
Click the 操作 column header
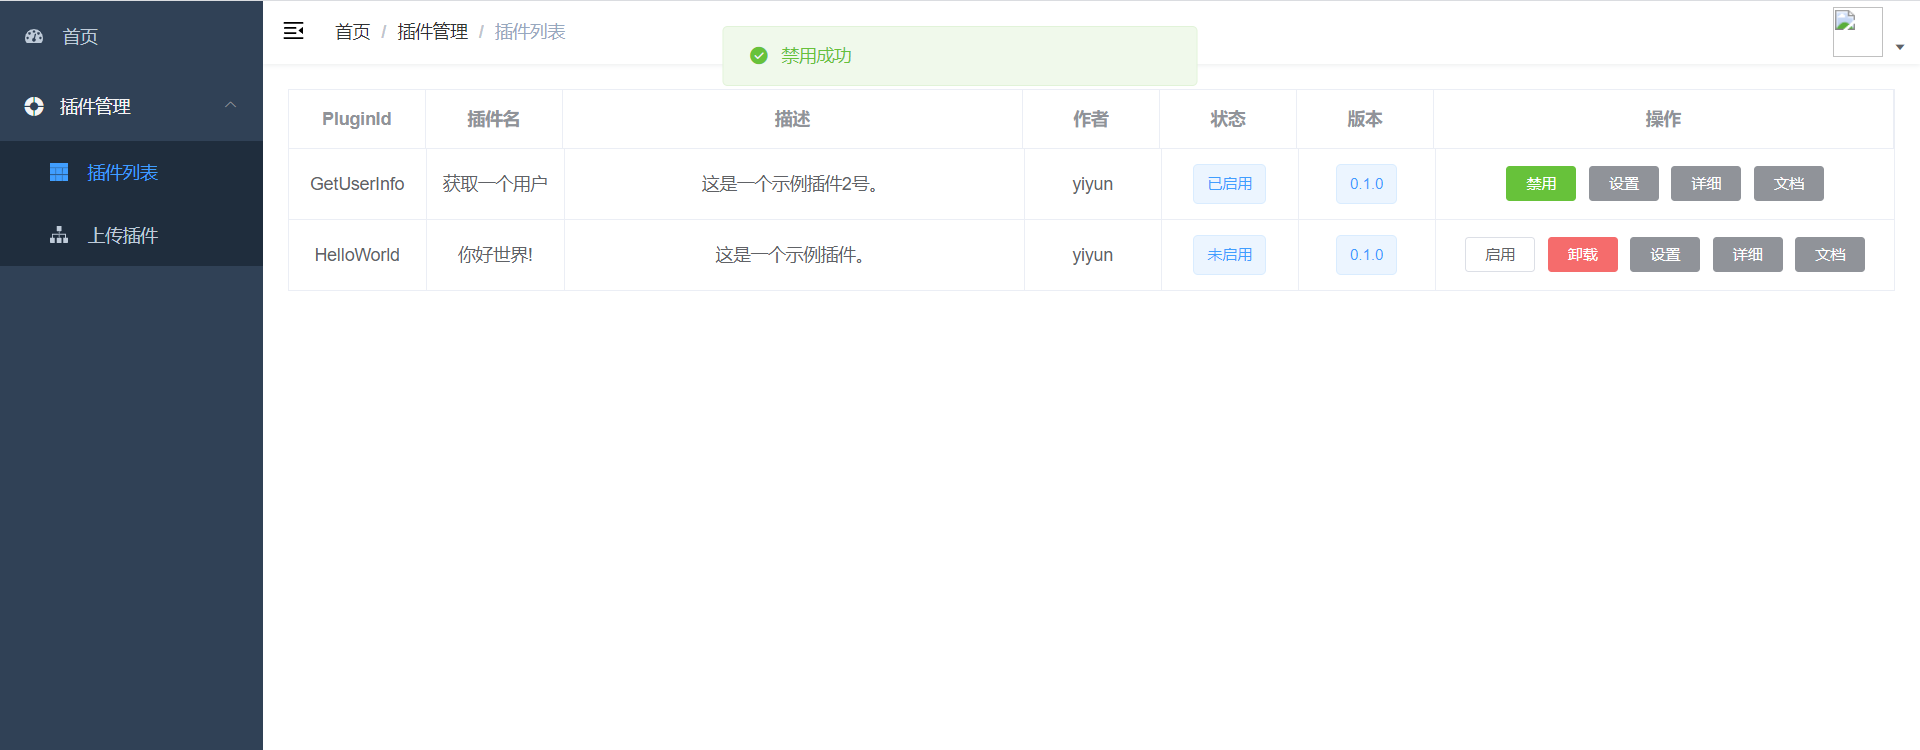(x=1664, y=119)
